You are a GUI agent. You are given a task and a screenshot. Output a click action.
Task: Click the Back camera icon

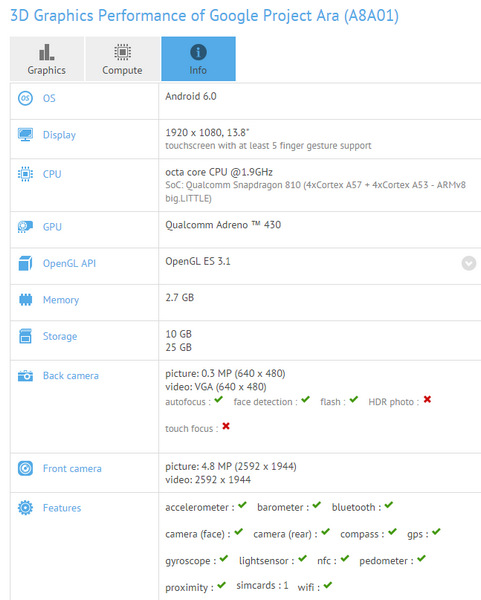coord(25,376)
